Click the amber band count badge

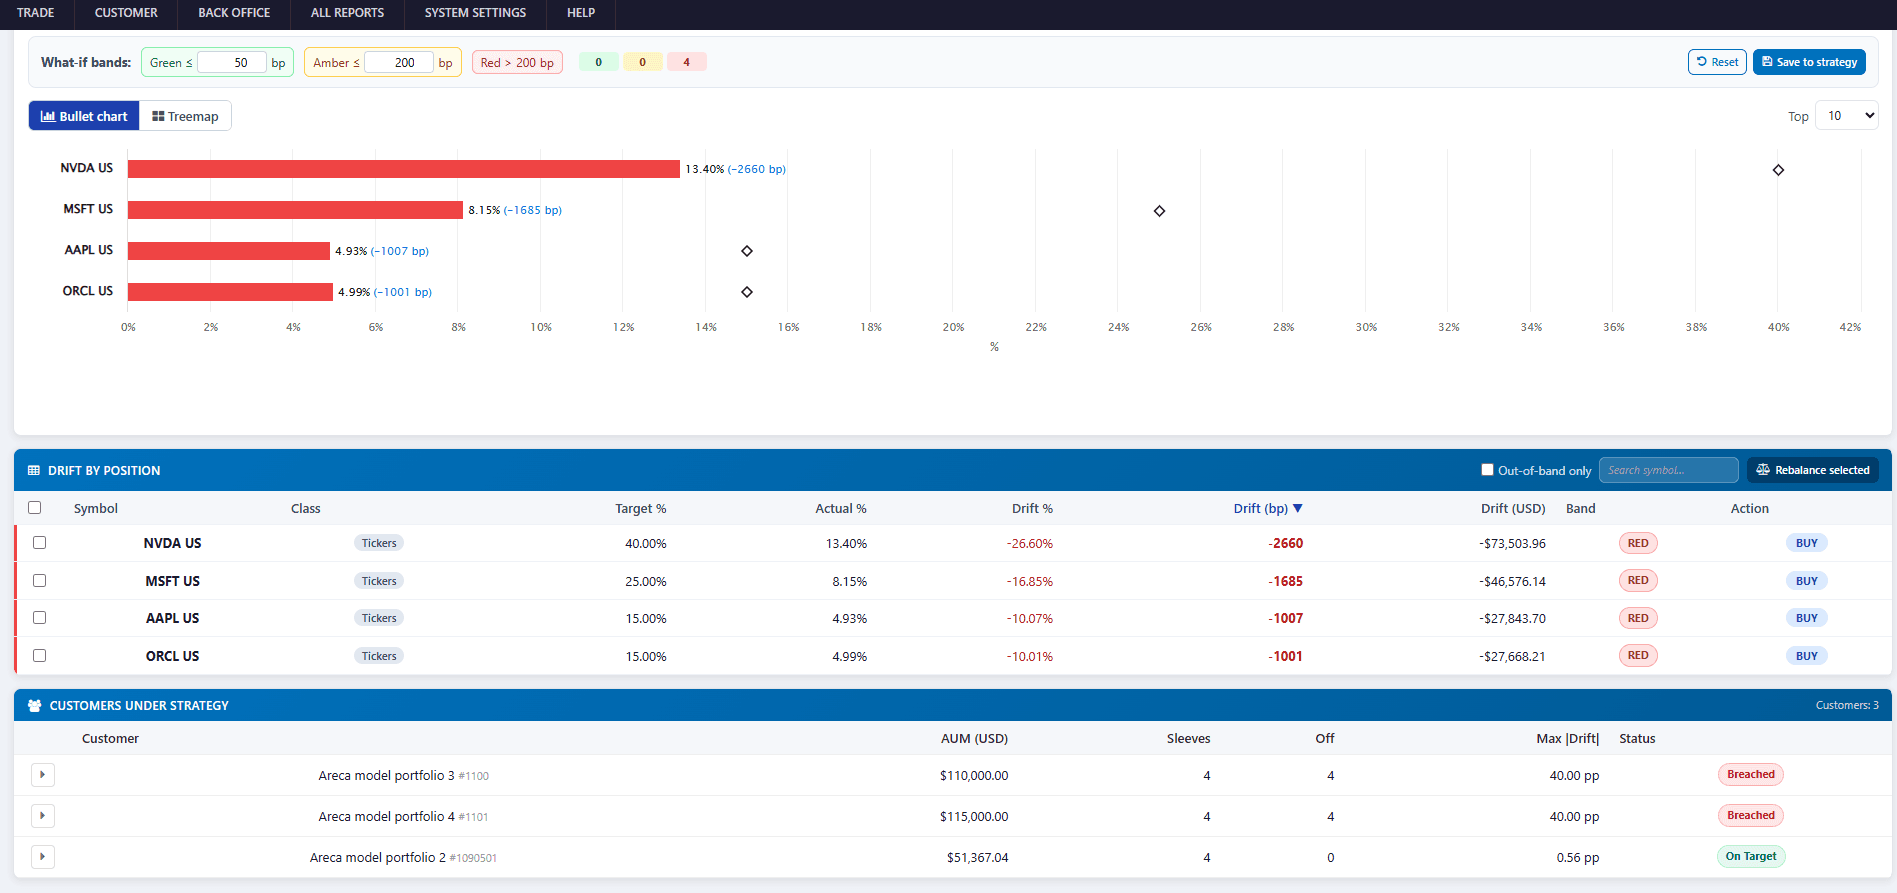click(x=642, y=62)
